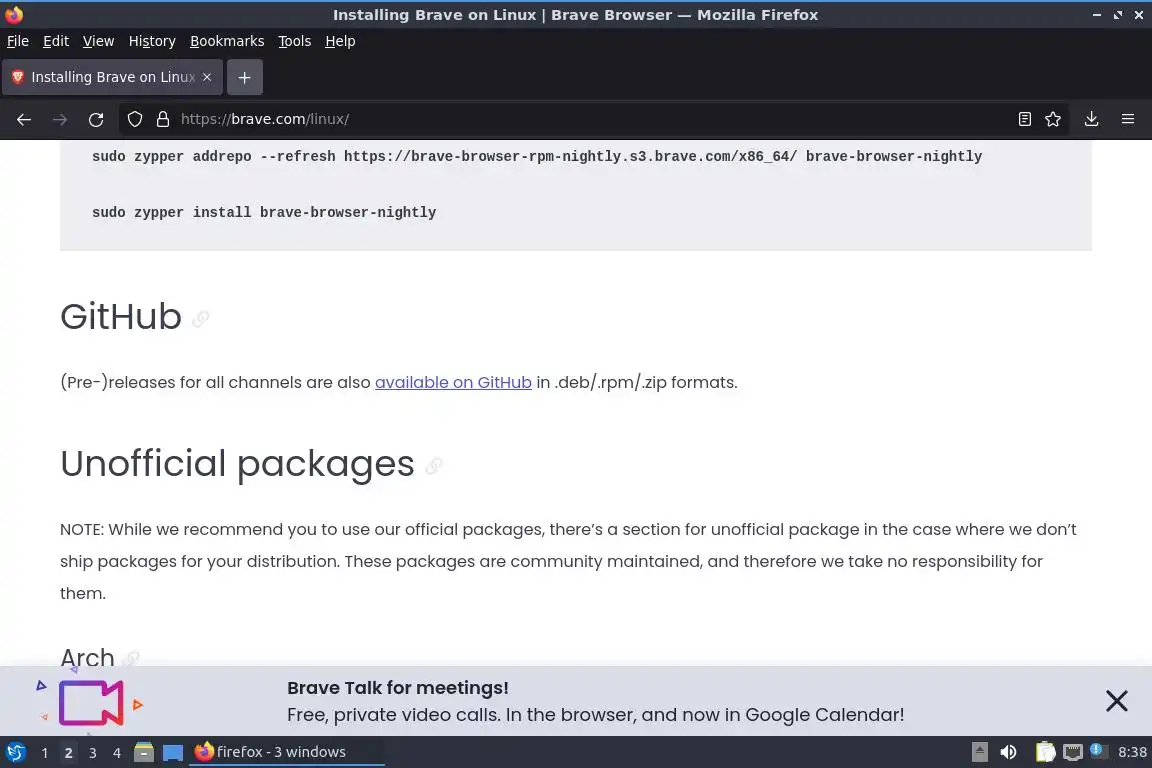The height and width of the screenshot is (768, 1152).
Task: Open the downloads panel
Action: click(1092, 119)
